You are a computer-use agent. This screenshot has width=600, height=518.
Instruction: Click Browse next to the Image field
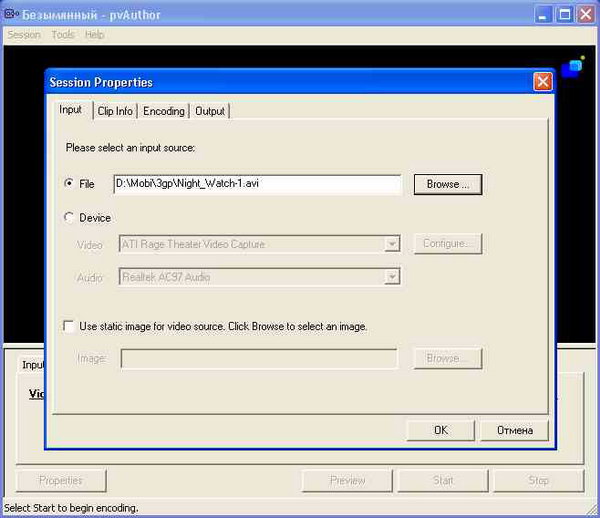(x=448, y=358)
